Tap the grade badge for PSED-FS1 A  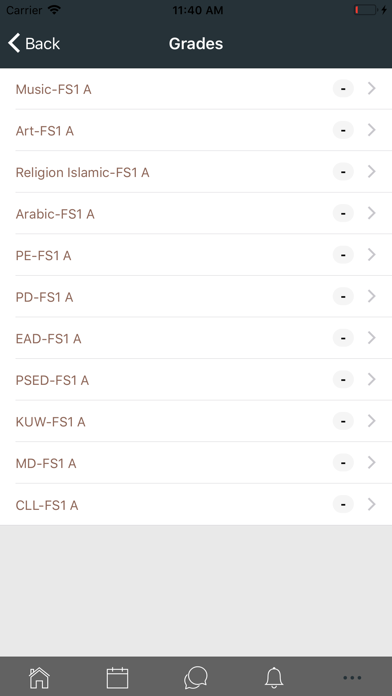tap(343, 380)
